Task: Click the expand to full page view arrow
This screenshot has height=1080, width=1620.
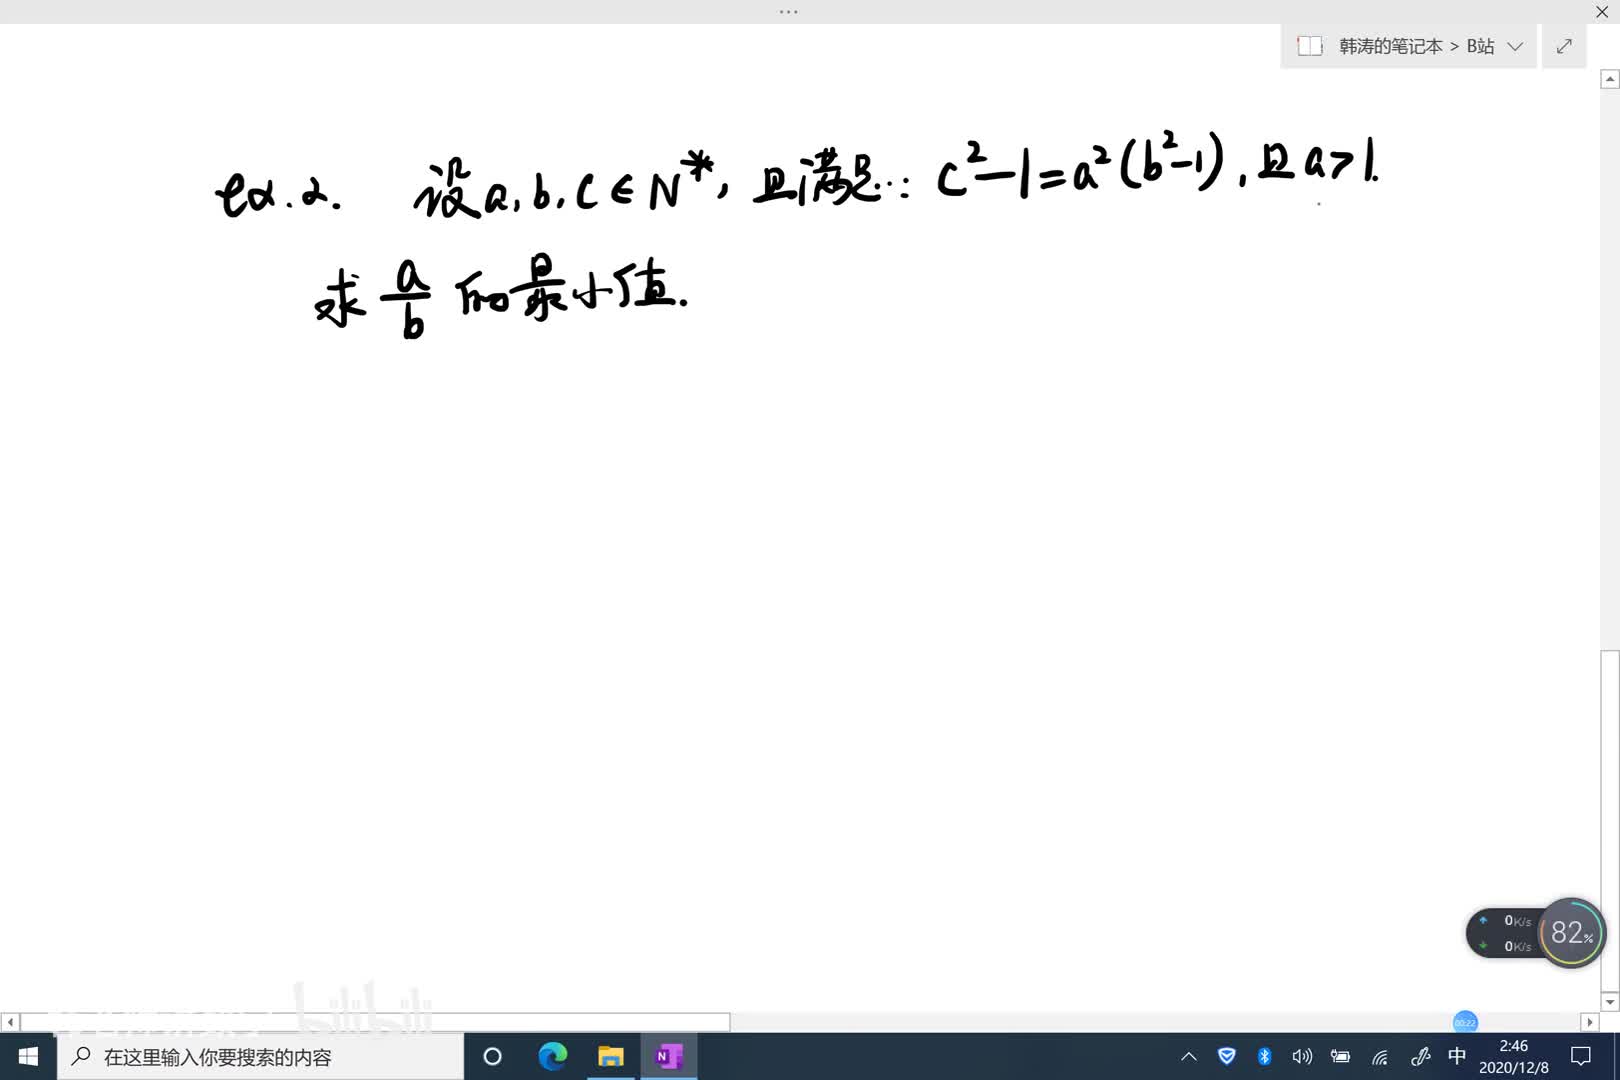Action: click(1564, 46)
